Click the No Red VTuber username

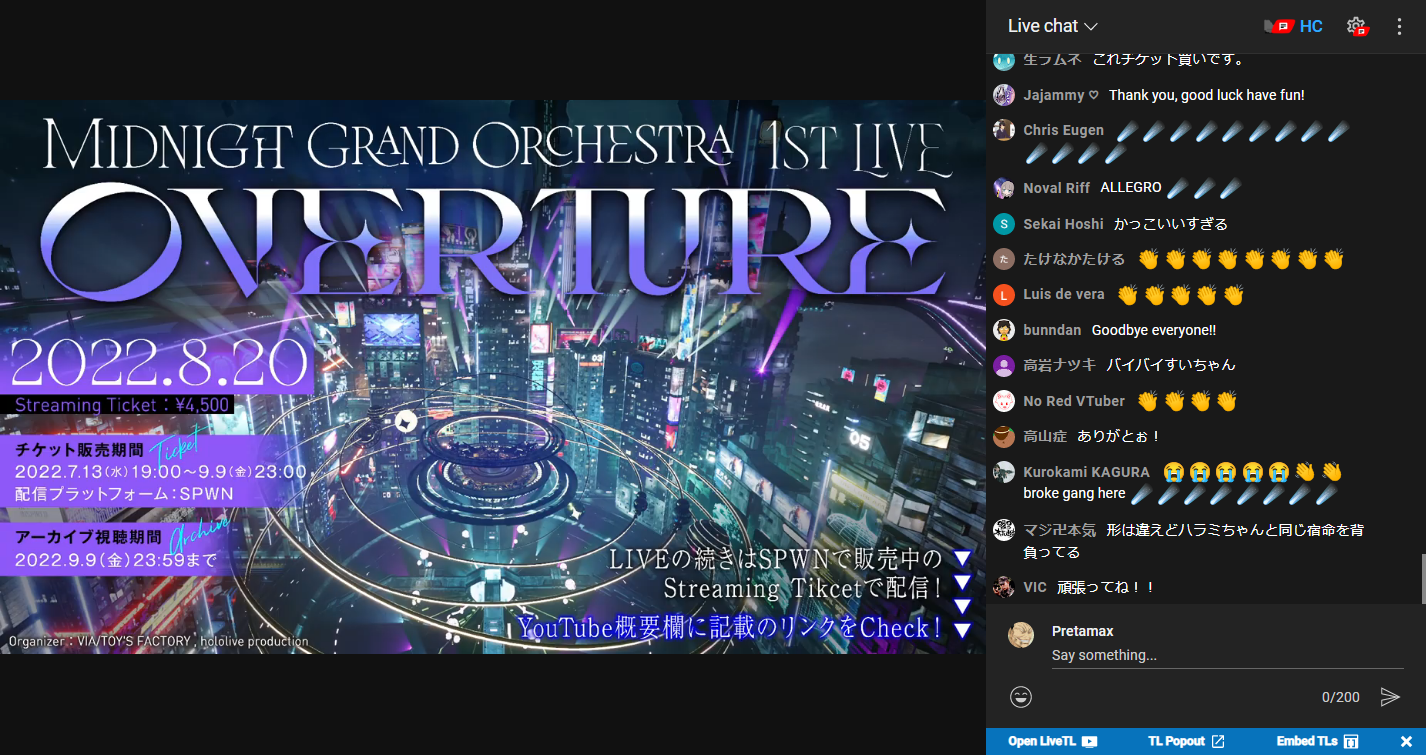[x=1074, y=401]
